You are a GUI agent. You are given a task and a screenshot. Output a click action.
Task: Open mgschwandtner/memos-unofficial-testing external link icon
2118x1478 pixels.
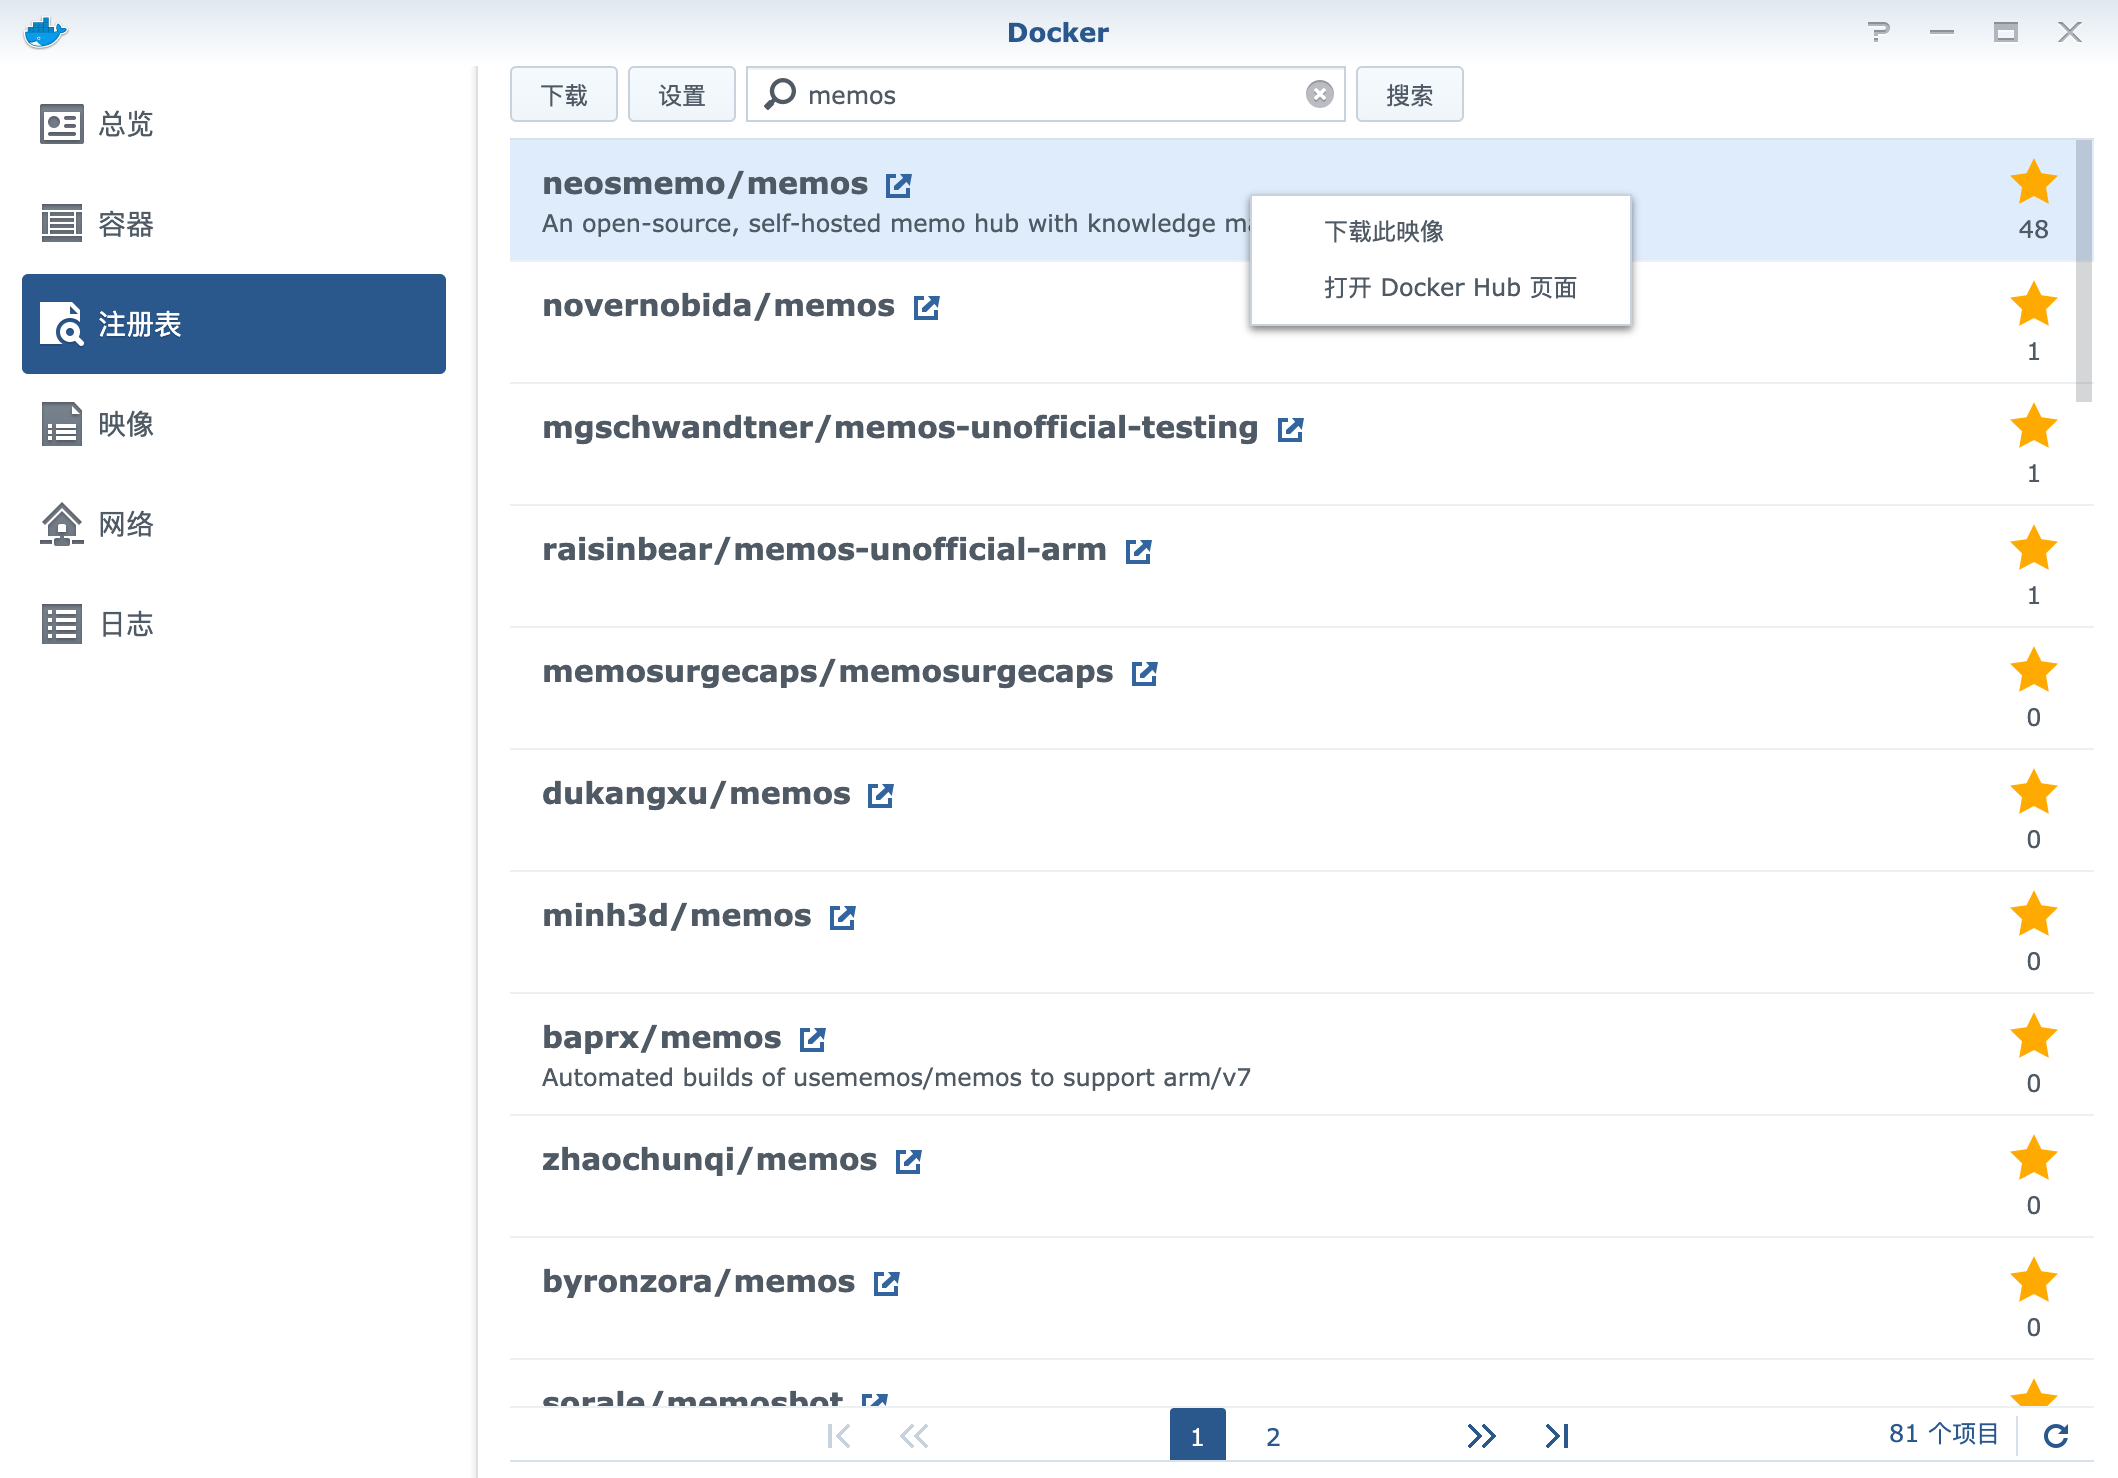1290,429
